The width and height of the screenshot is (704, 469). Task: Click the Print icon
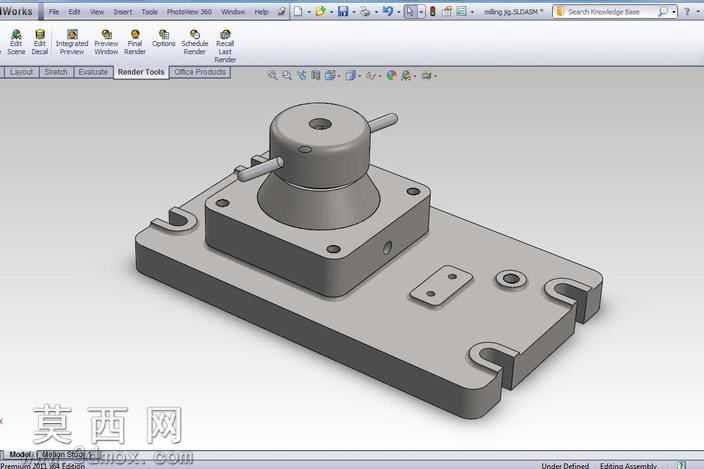coord(365,12)
